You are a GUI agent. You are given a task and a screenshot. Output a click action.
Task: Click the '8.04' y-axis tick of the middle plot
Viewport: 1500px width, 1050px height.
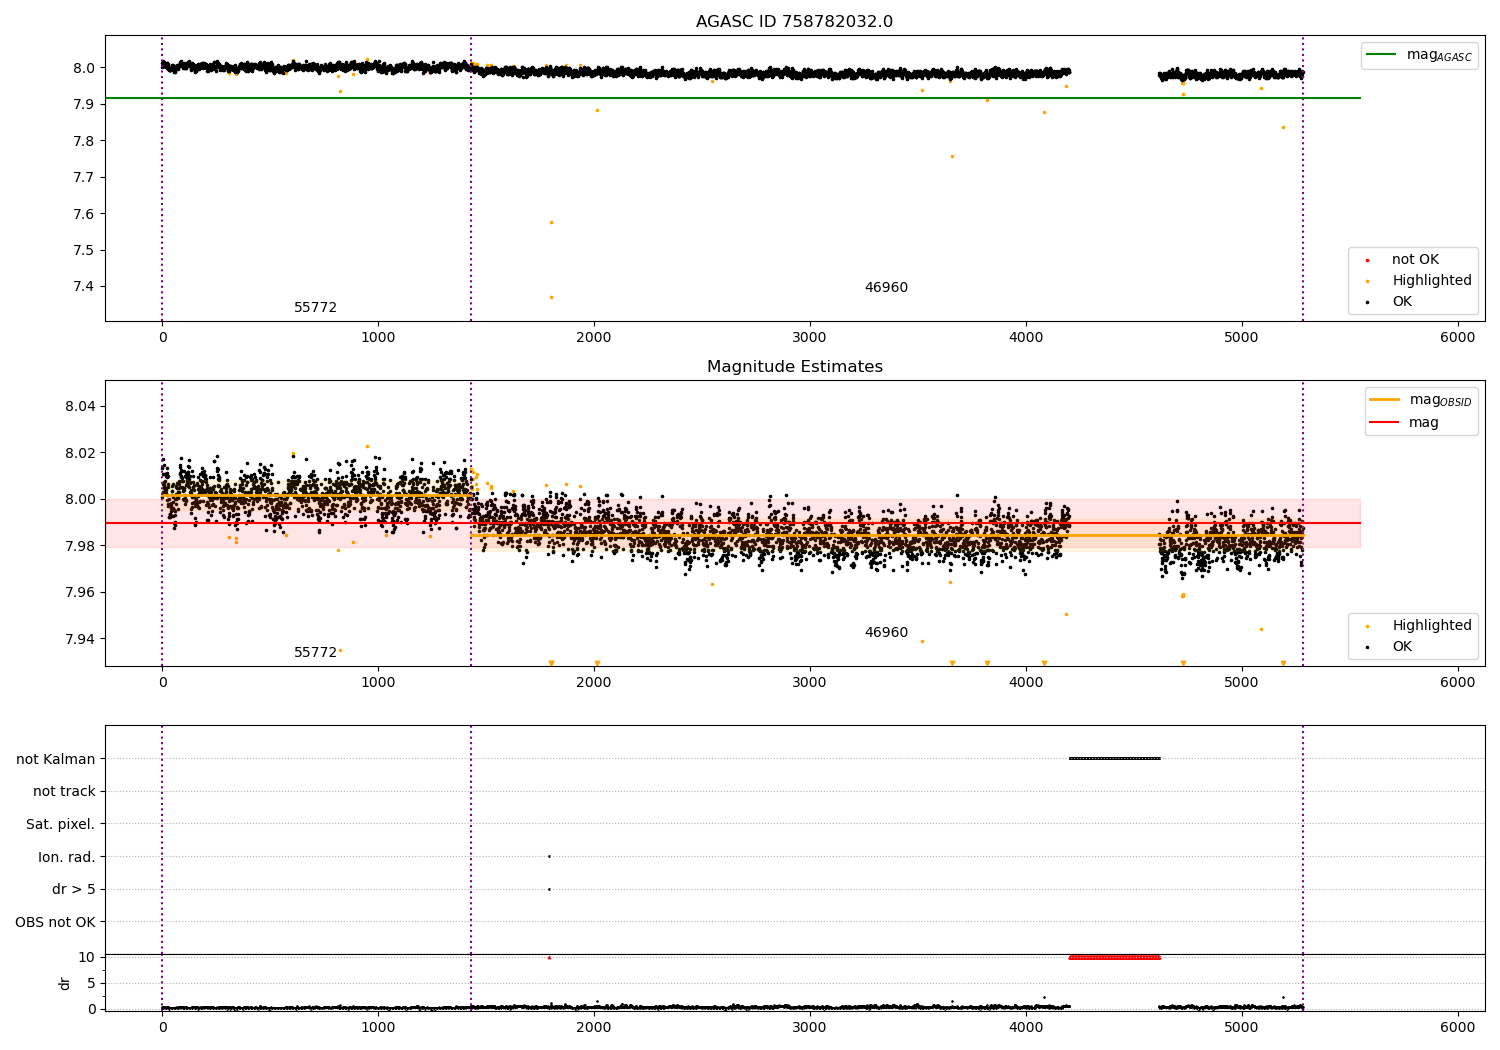[80, 406]
